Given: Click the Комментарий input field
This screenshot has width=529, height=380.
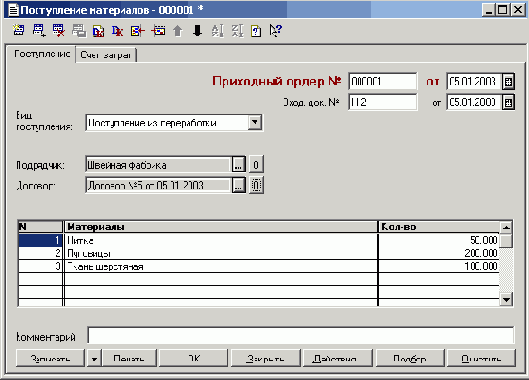Looking at the screenshot, I should (301, 335).
